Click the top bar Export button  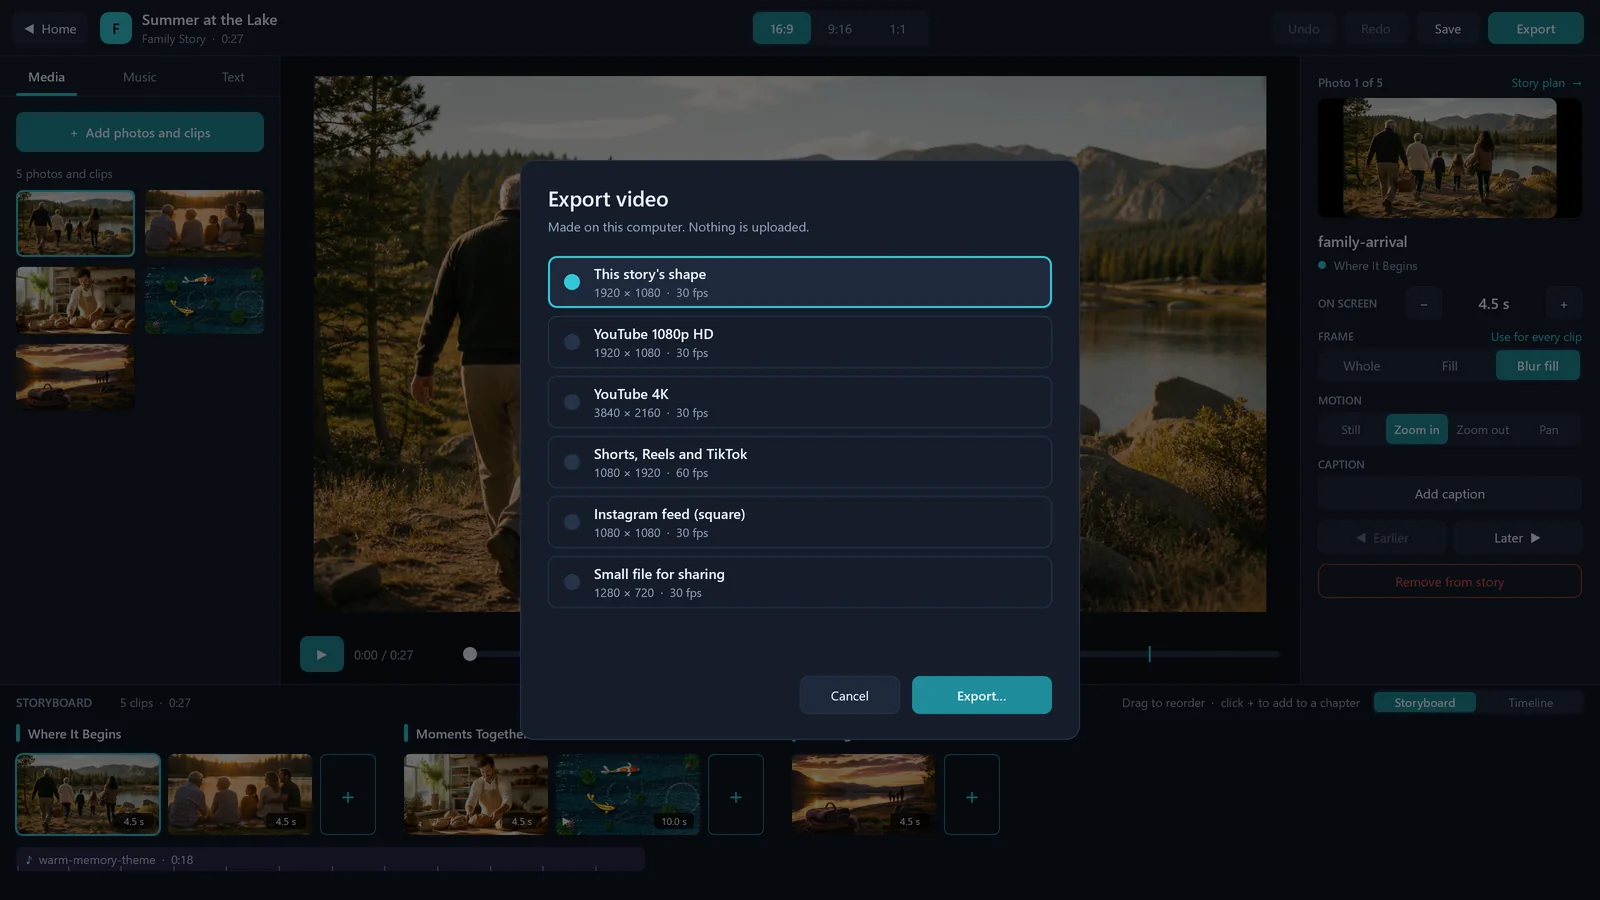(1535, 29)
